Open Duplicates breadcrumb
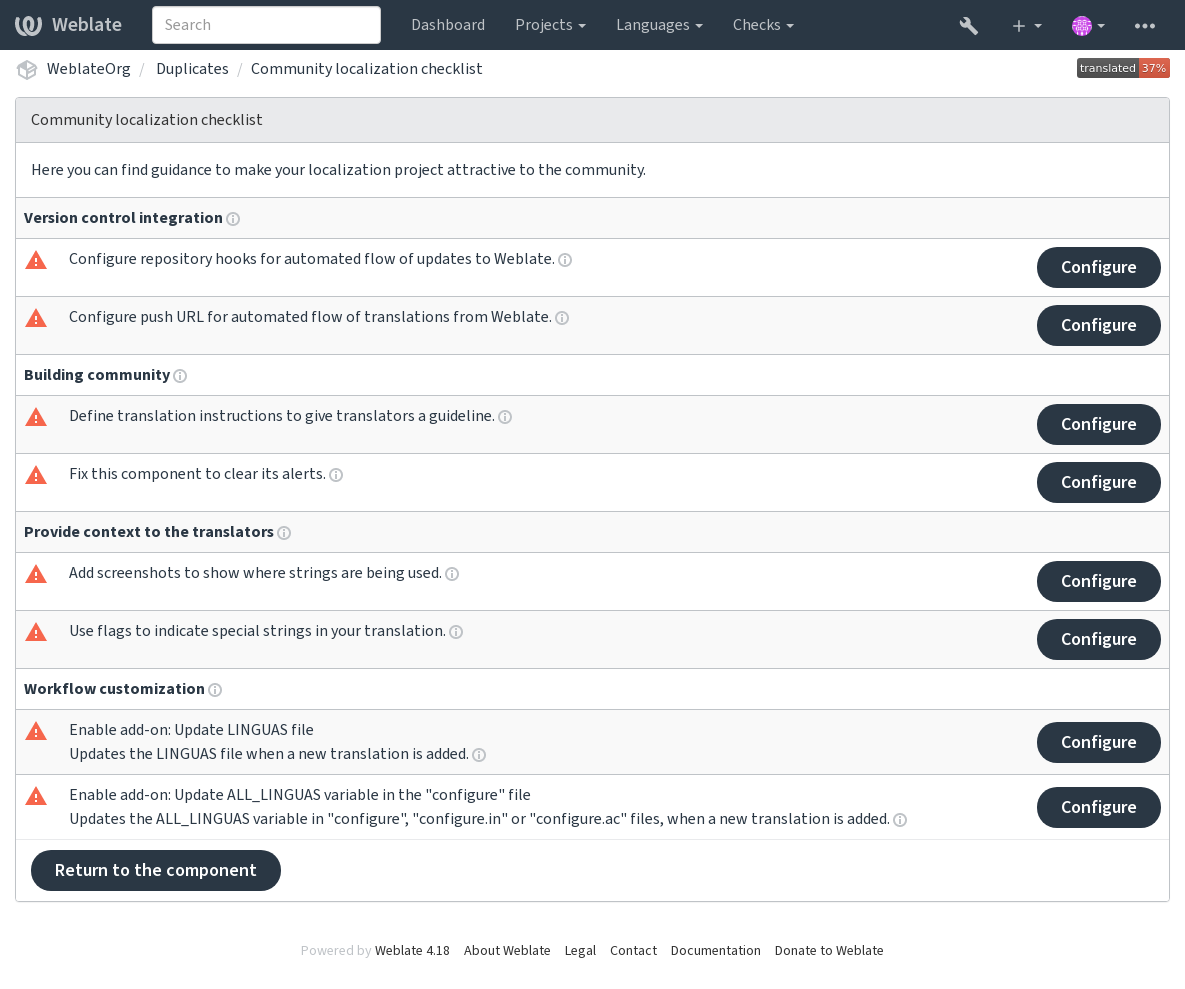This screenshot has width=1185, height=989. [x=192, y=69]
